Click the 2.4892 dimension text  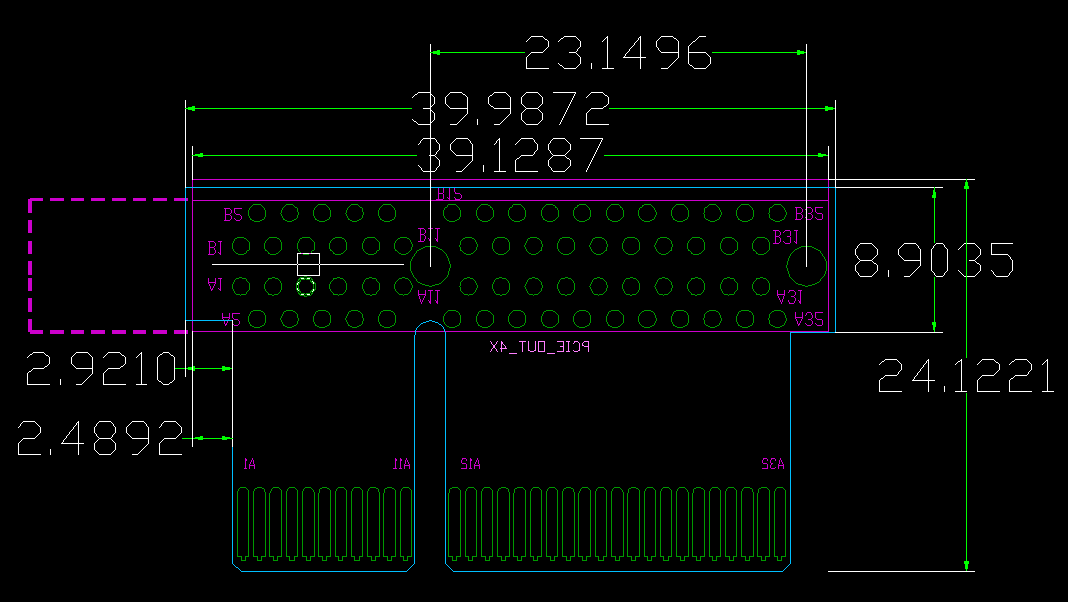pos(101,438)
